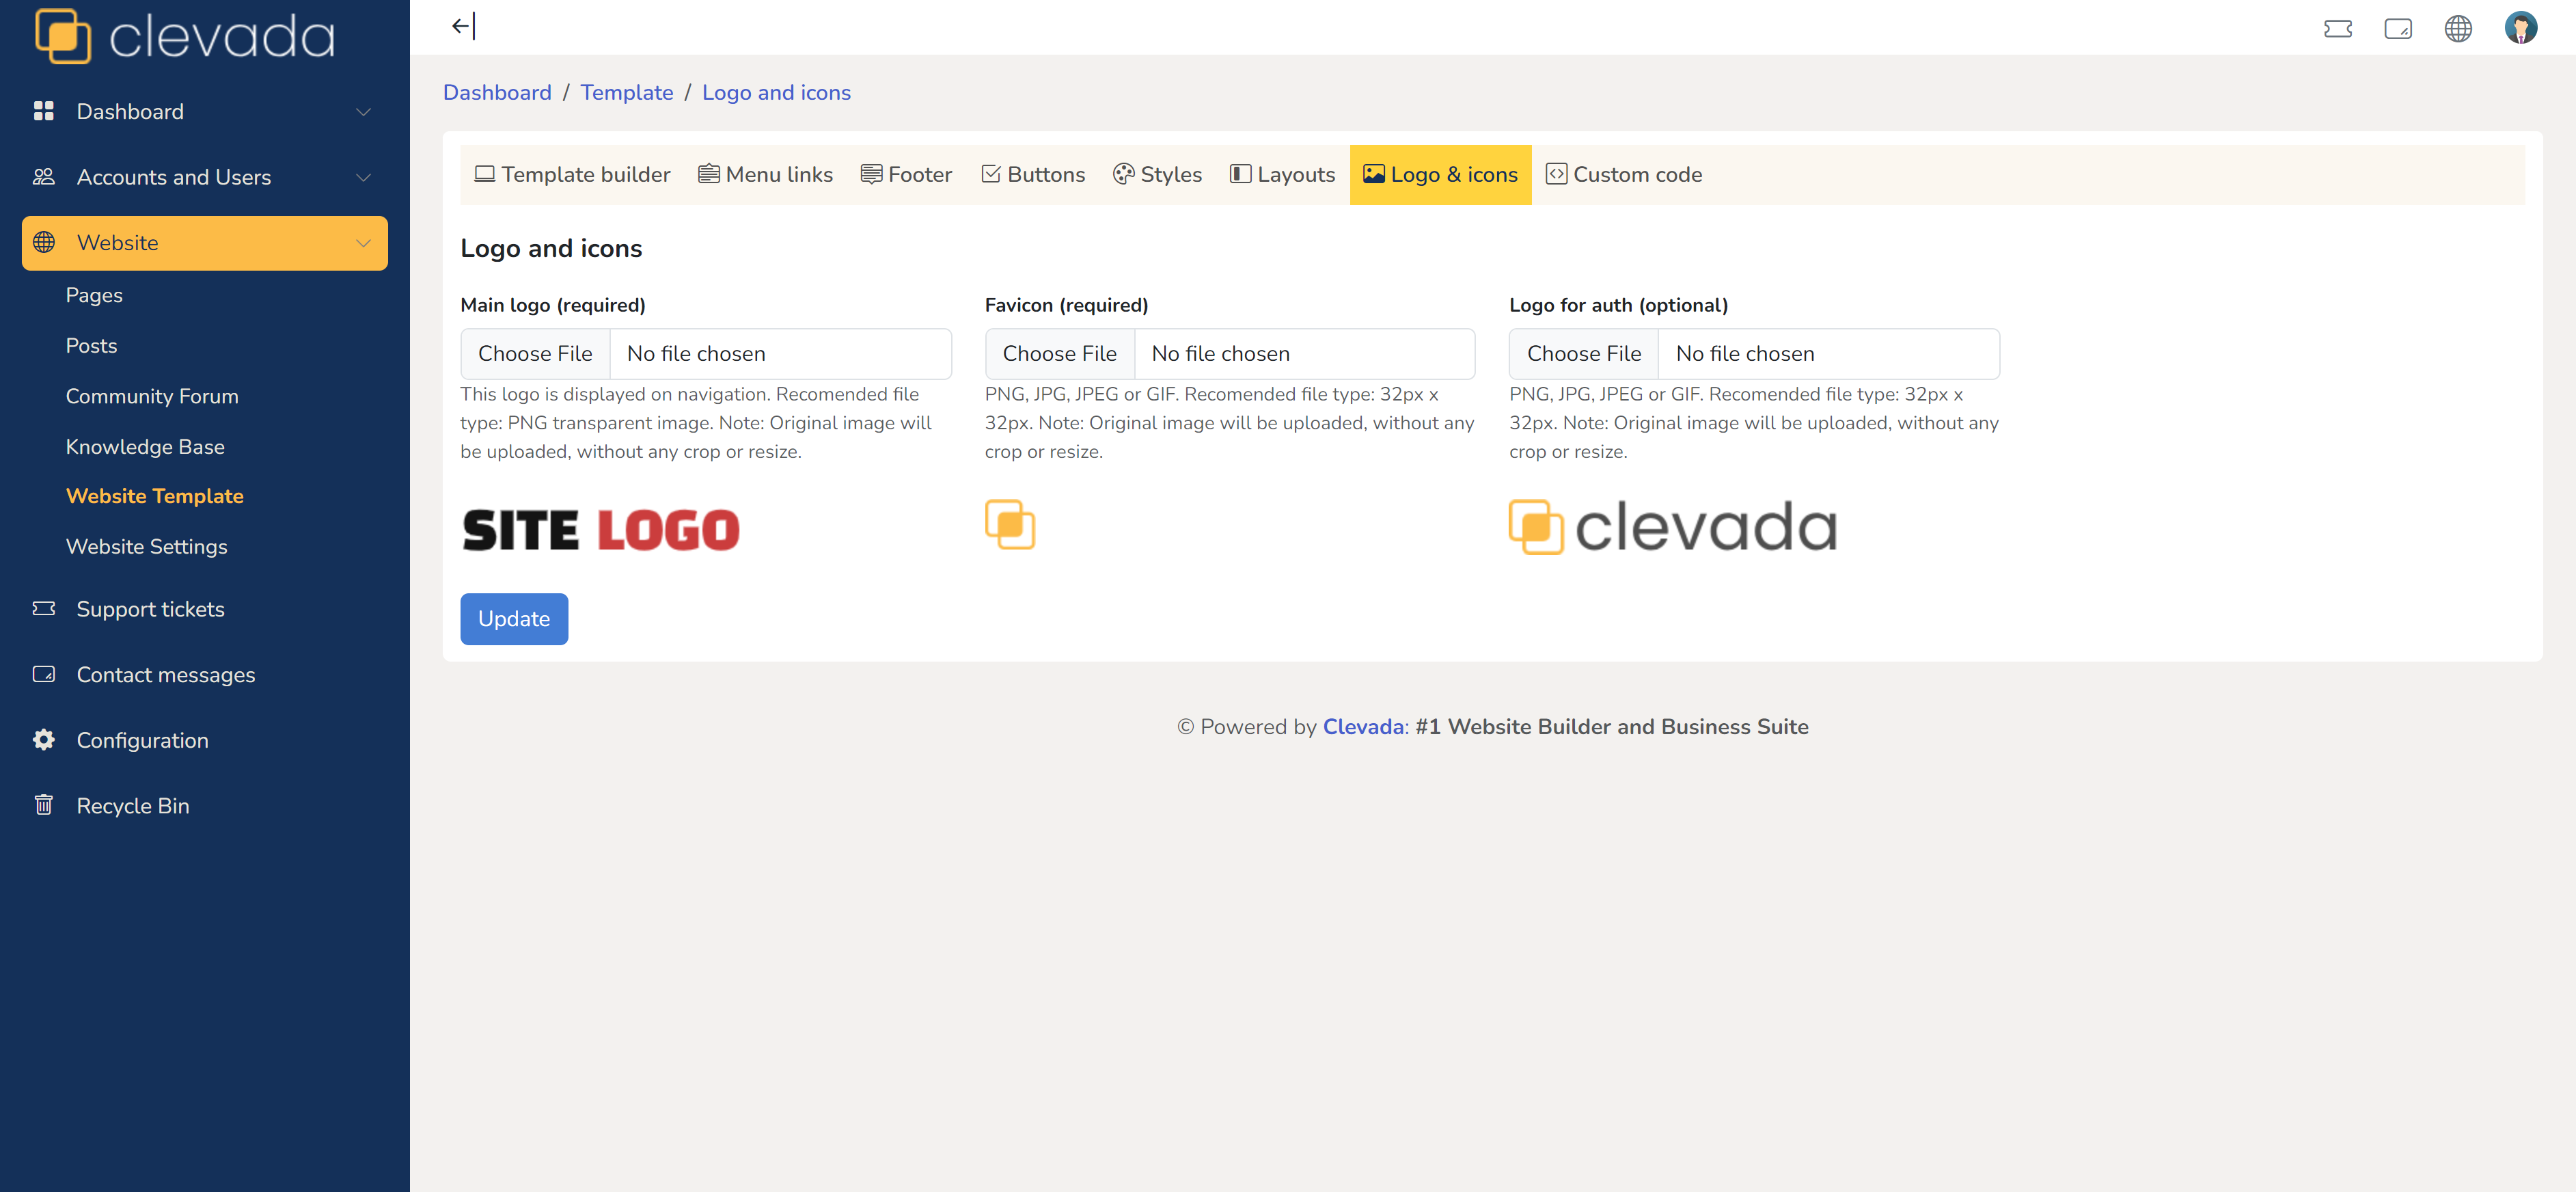Click the Buttons tab check icon

point(990,174)
